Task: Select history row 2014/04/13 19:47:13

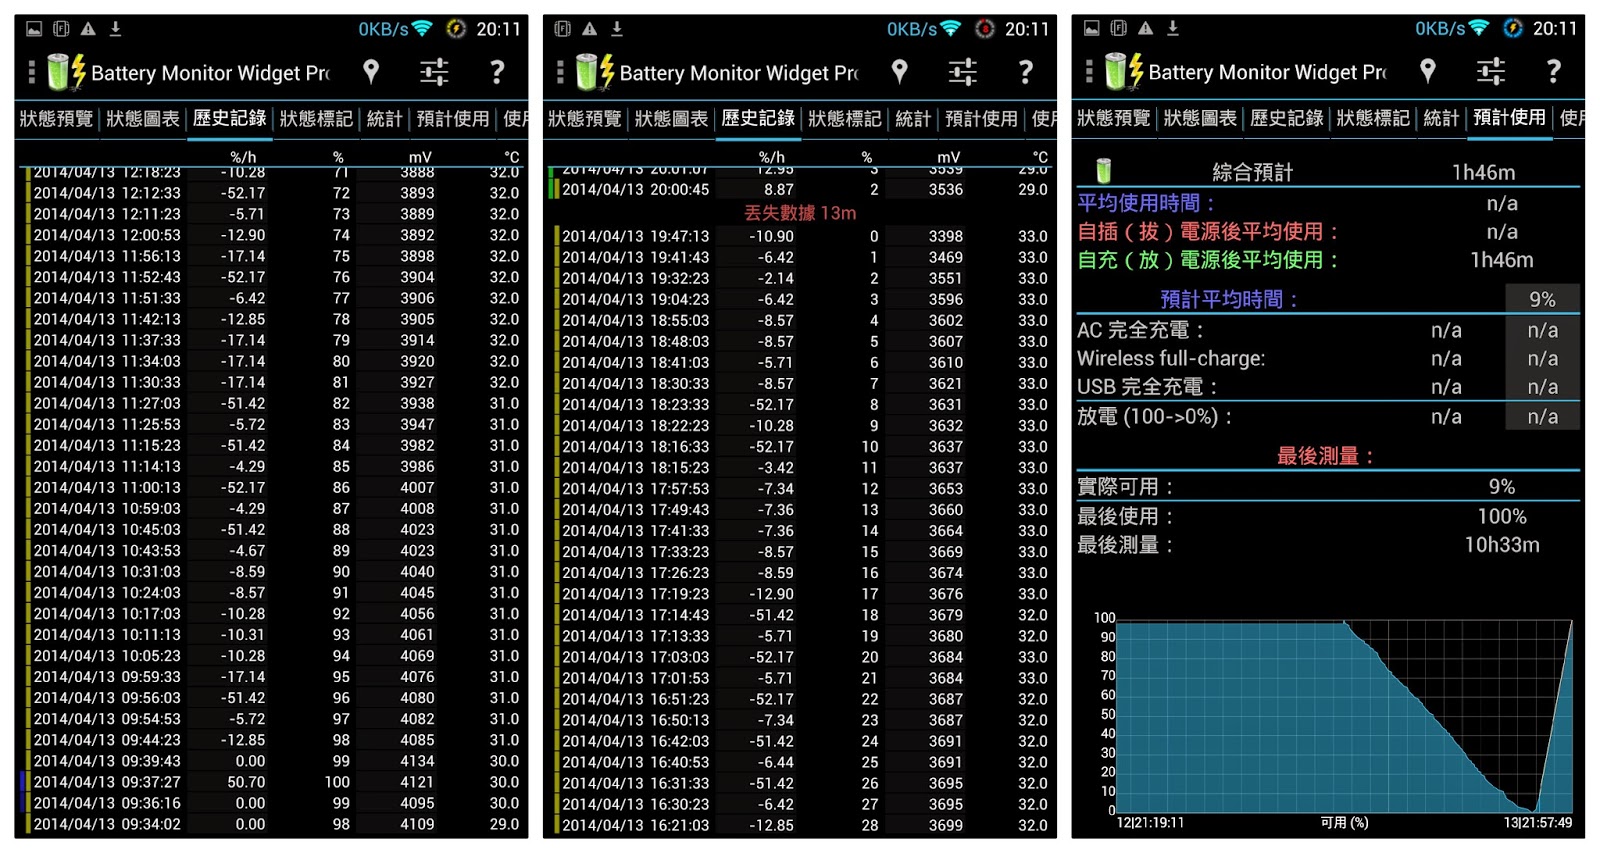Action: click(x=800, y=236)
